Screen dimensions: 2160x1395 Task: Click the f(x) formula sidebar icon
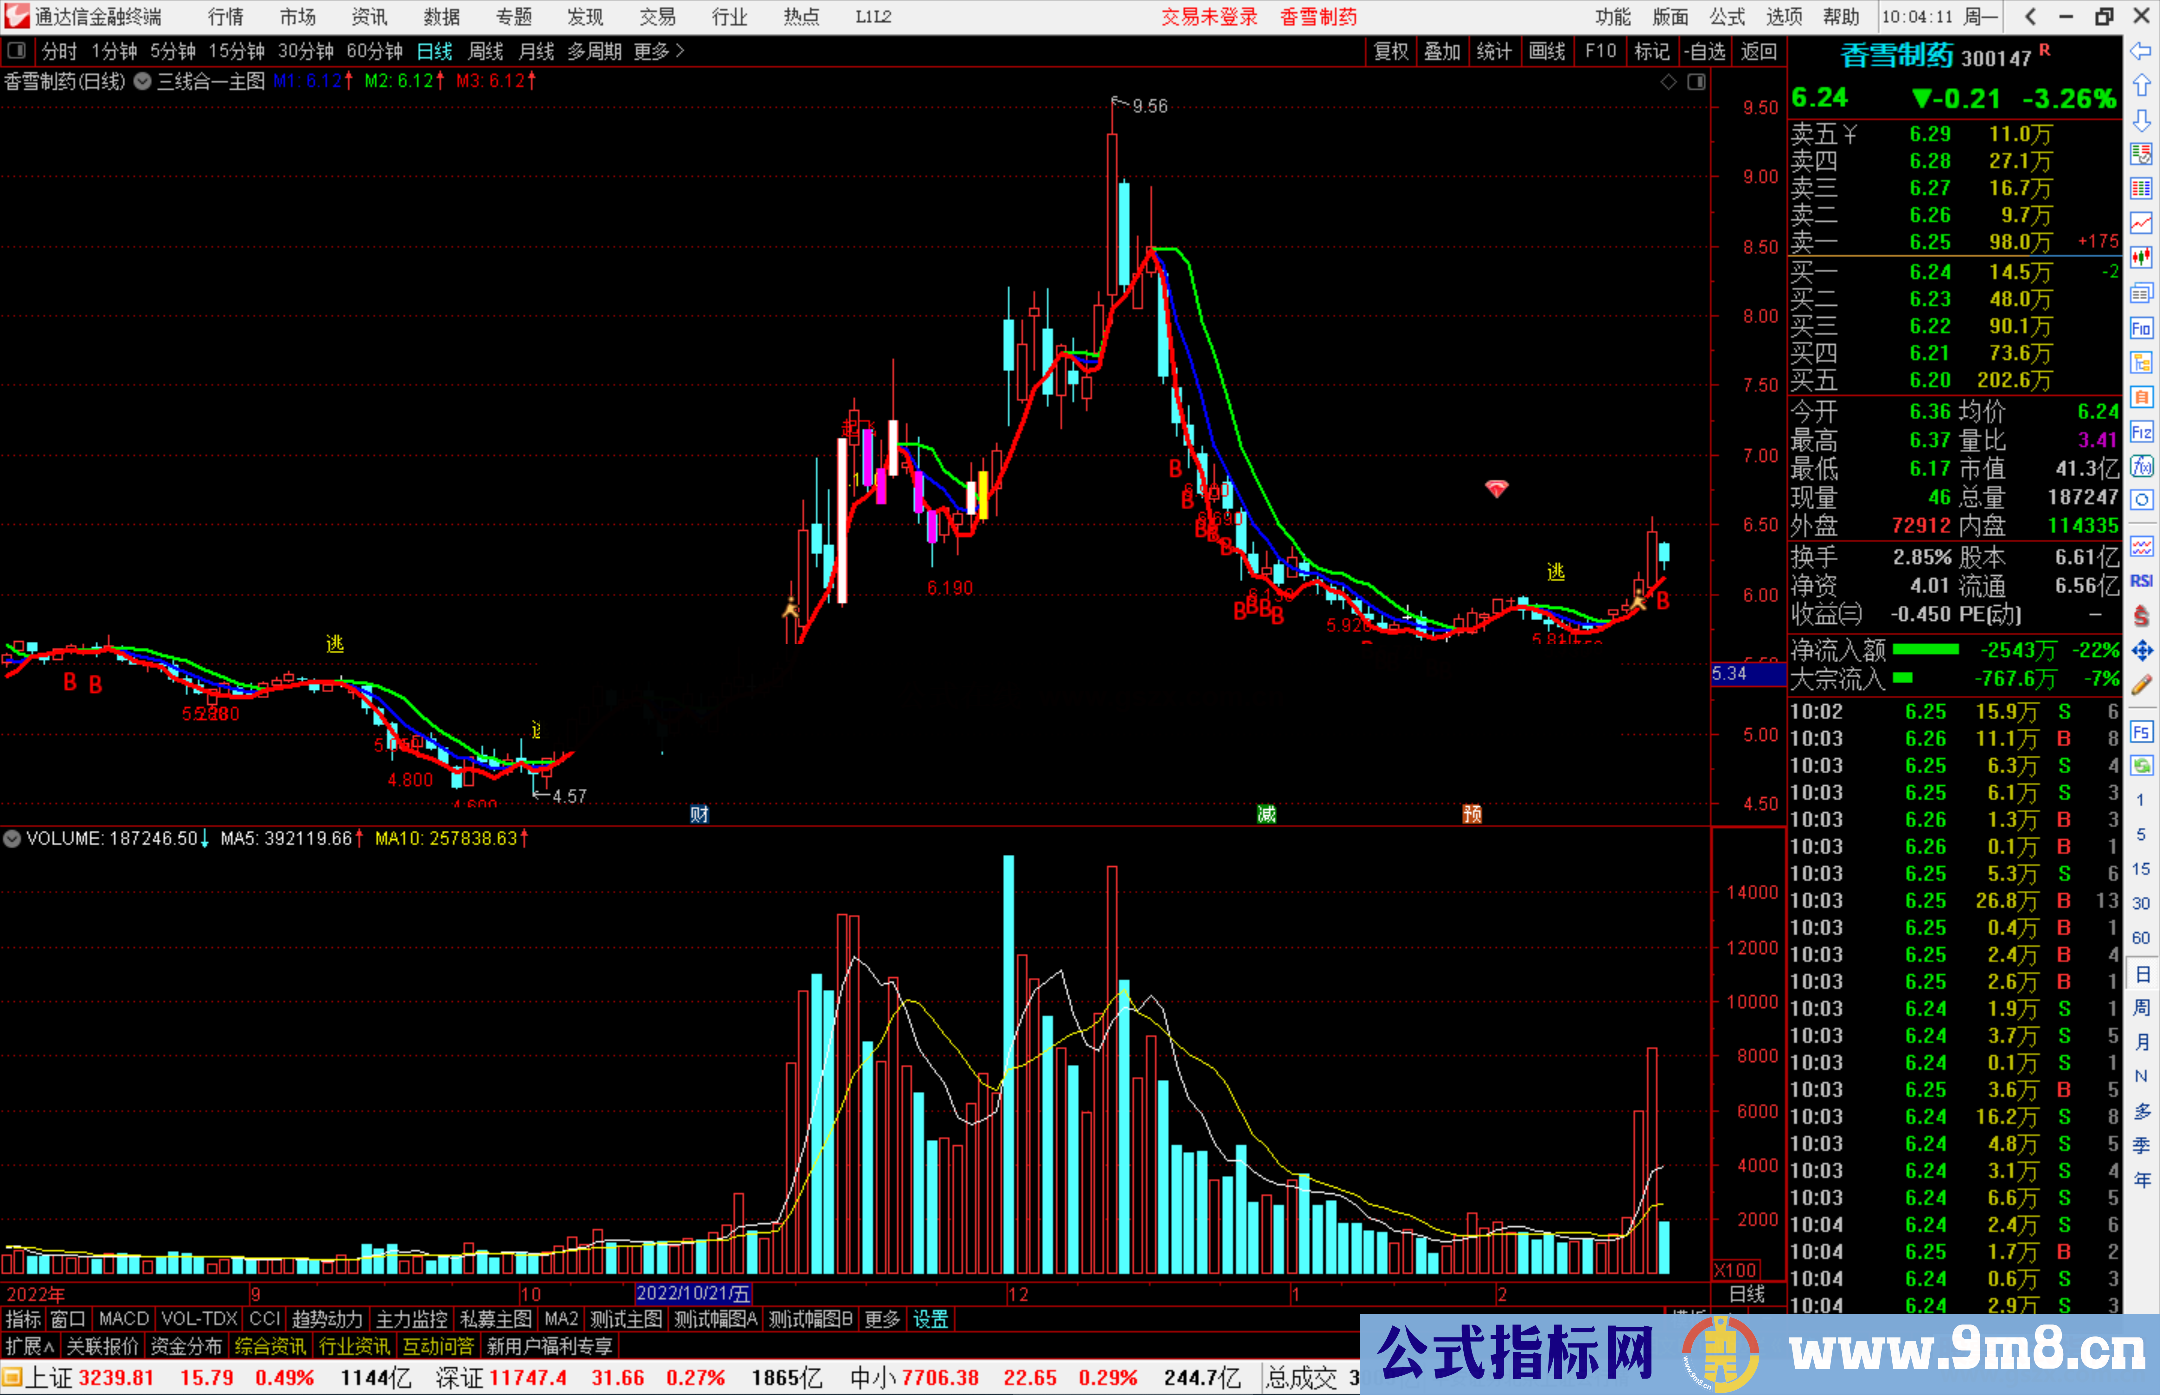point(2140,466)
